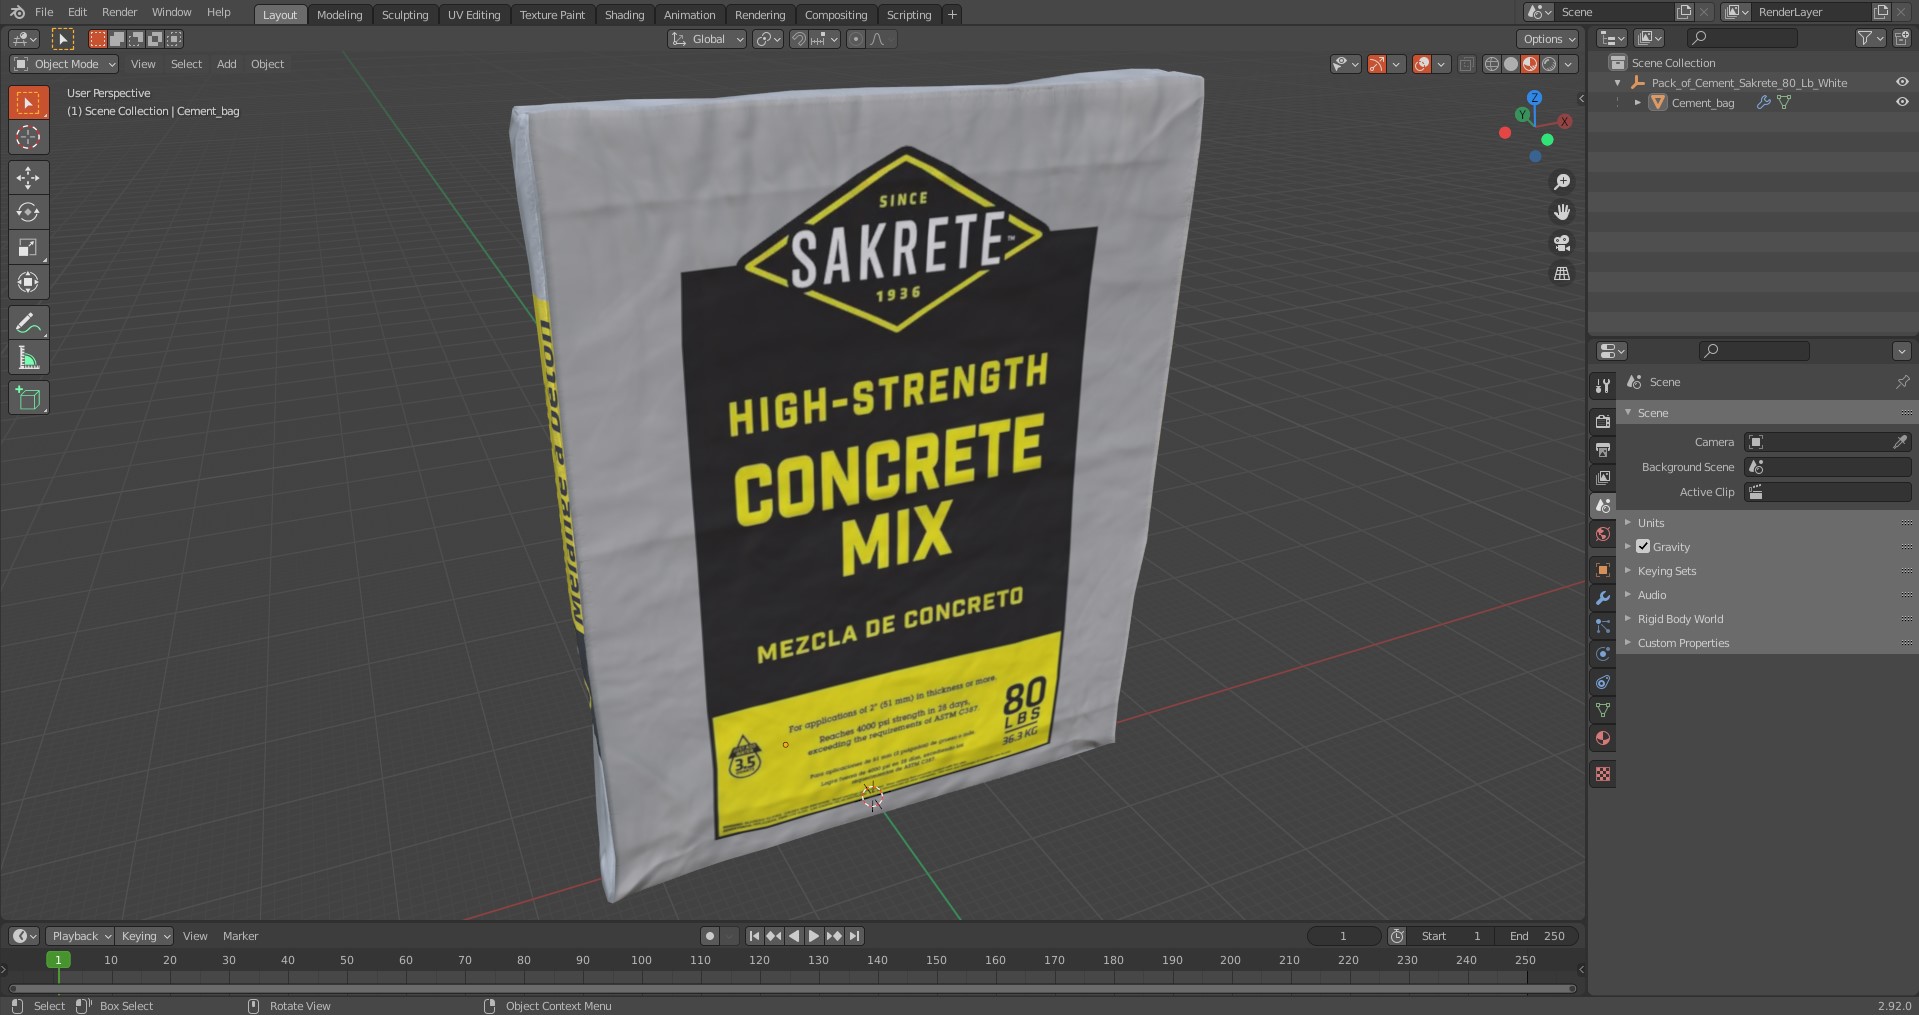
Task: Toggle snapping magnet
Action: pos(799,39)
